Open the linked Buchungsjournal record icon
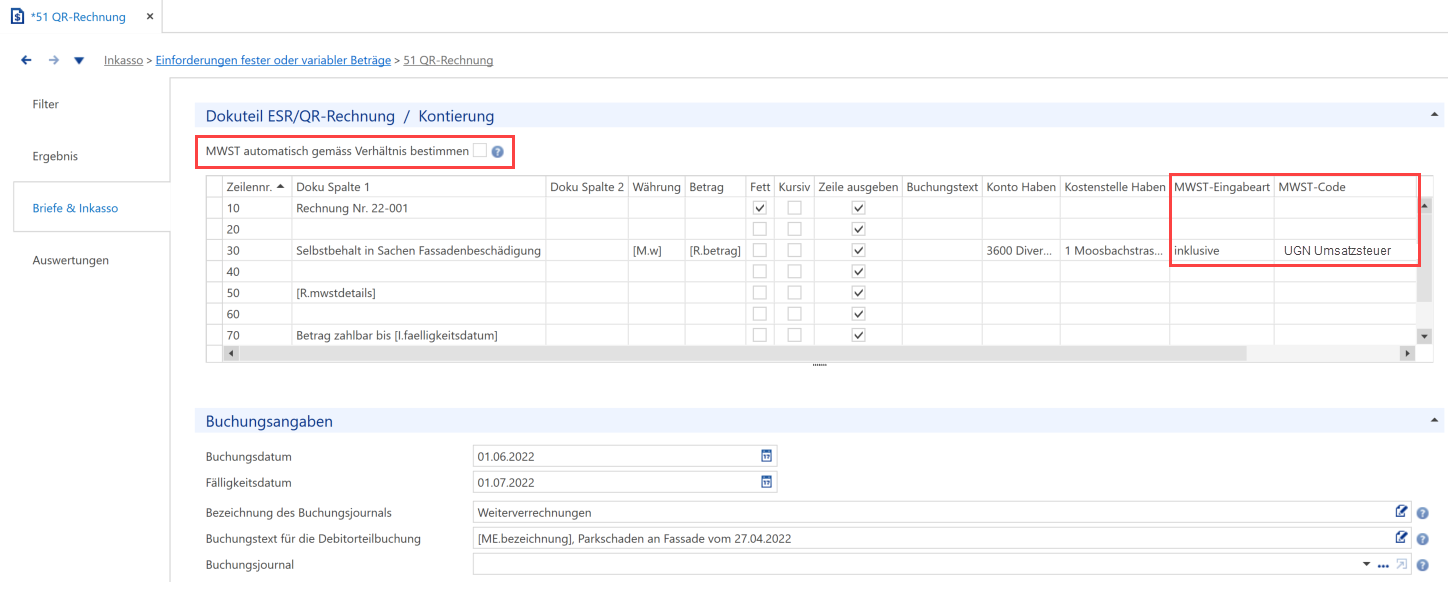1451x592 pixels. [1402, 564]
